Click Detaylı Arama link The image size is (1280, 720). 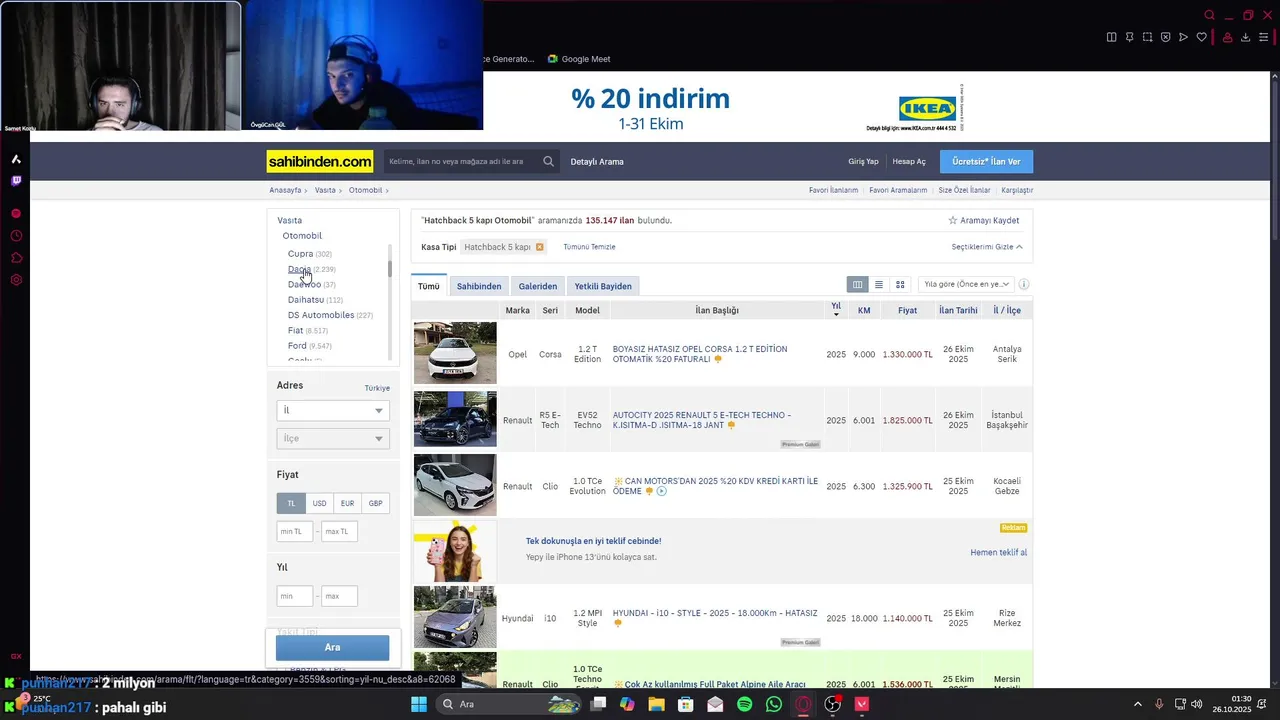[597, 161]
